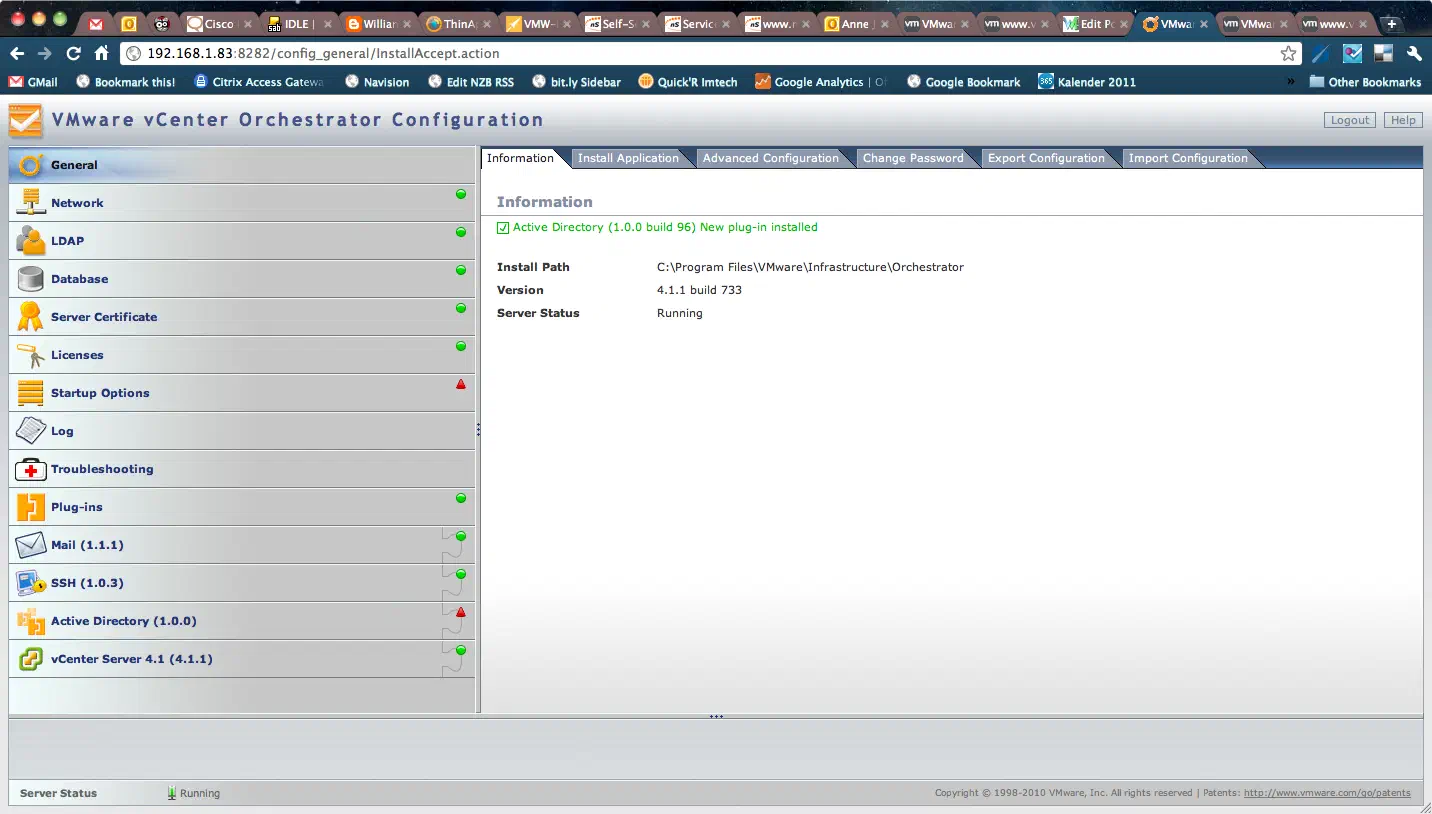
Task: Open a new browser tab
Action: pos(1391,24)
